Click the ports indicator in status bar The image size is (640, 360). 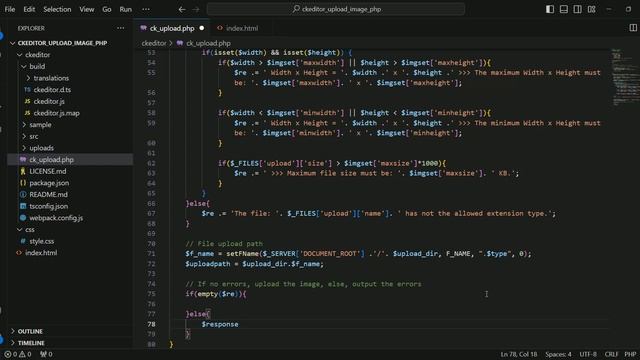(46, 354)
